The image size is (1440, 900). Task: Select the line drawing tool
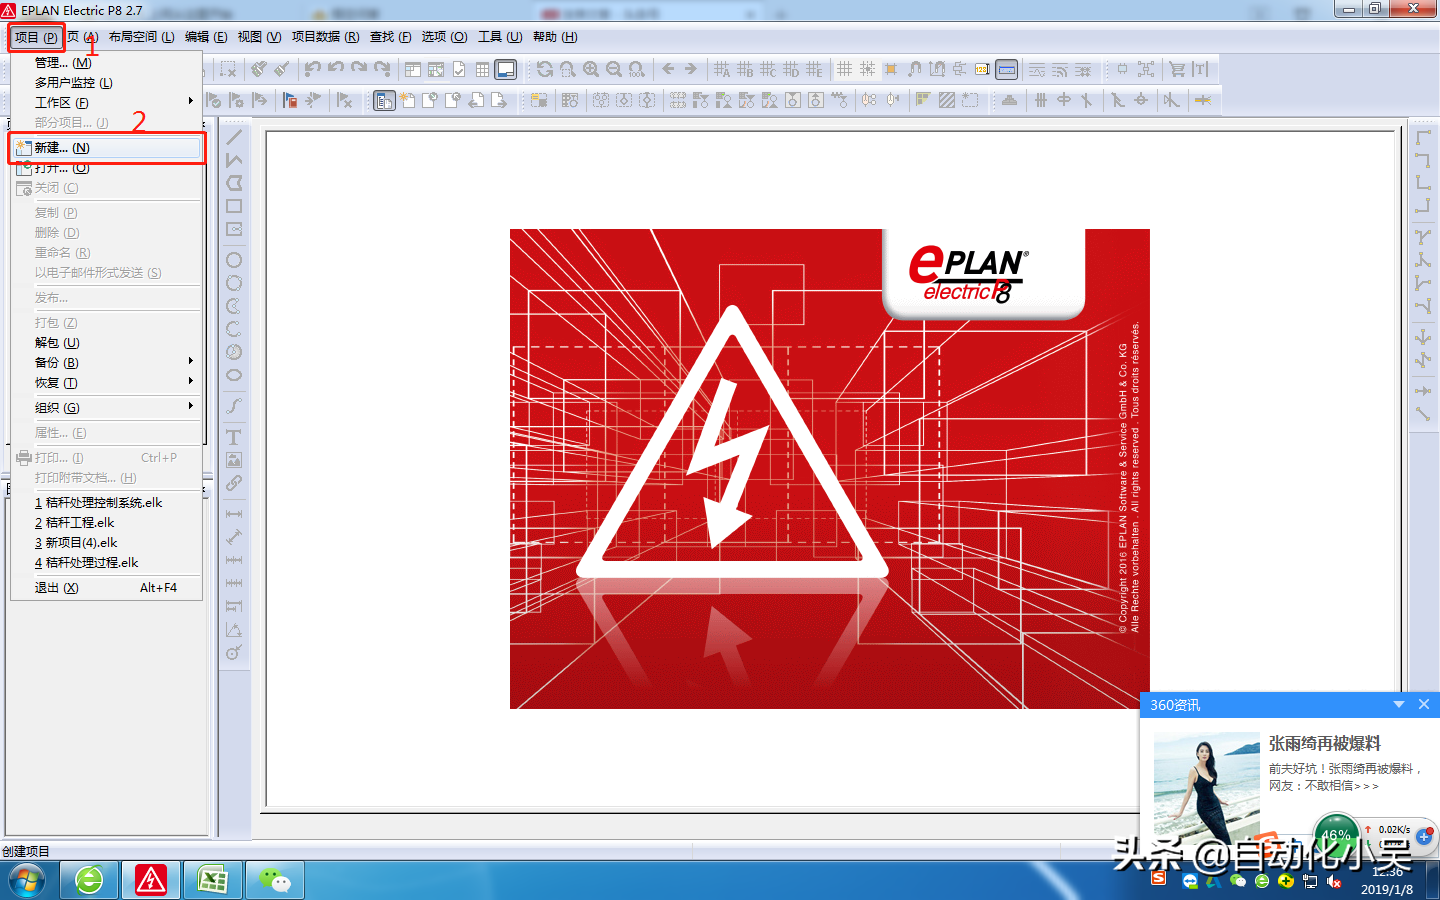click(234, 137)
